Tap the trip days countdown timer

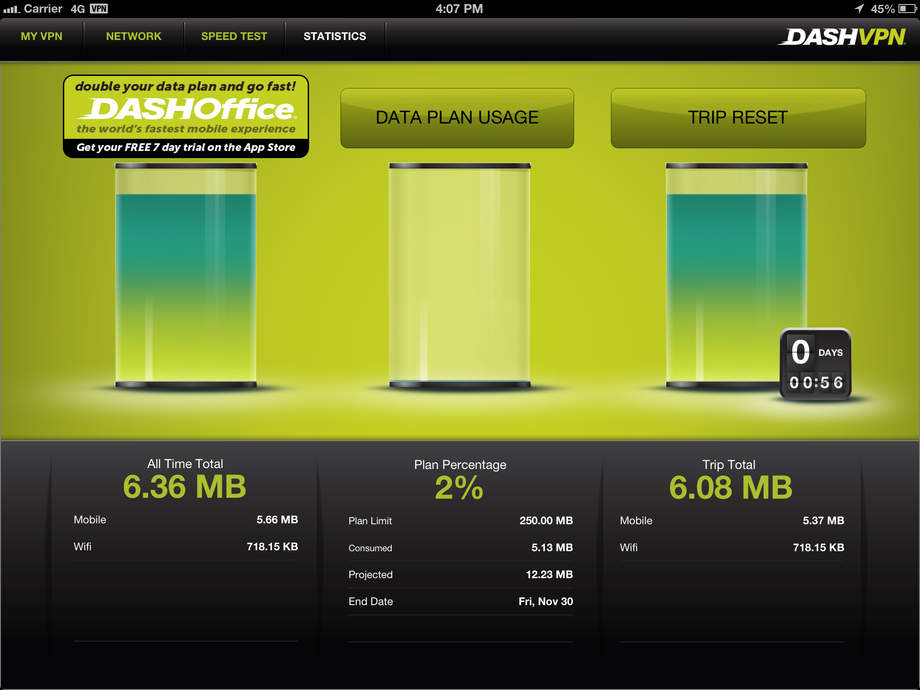click(x=816, y=364)
